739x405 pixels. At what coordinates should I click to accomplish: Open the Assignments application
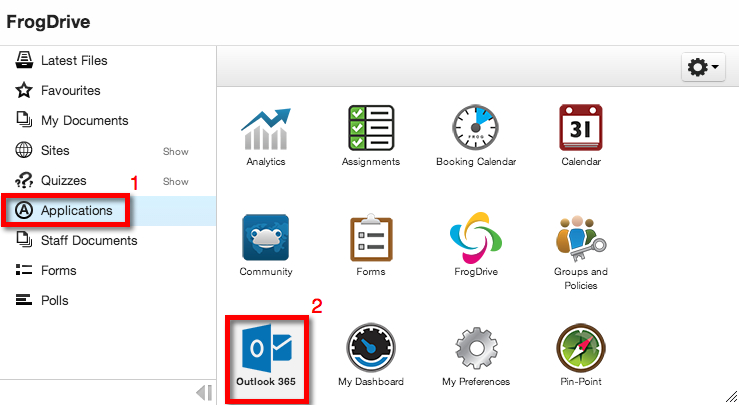pyautogui.click(x=370, y=136)
